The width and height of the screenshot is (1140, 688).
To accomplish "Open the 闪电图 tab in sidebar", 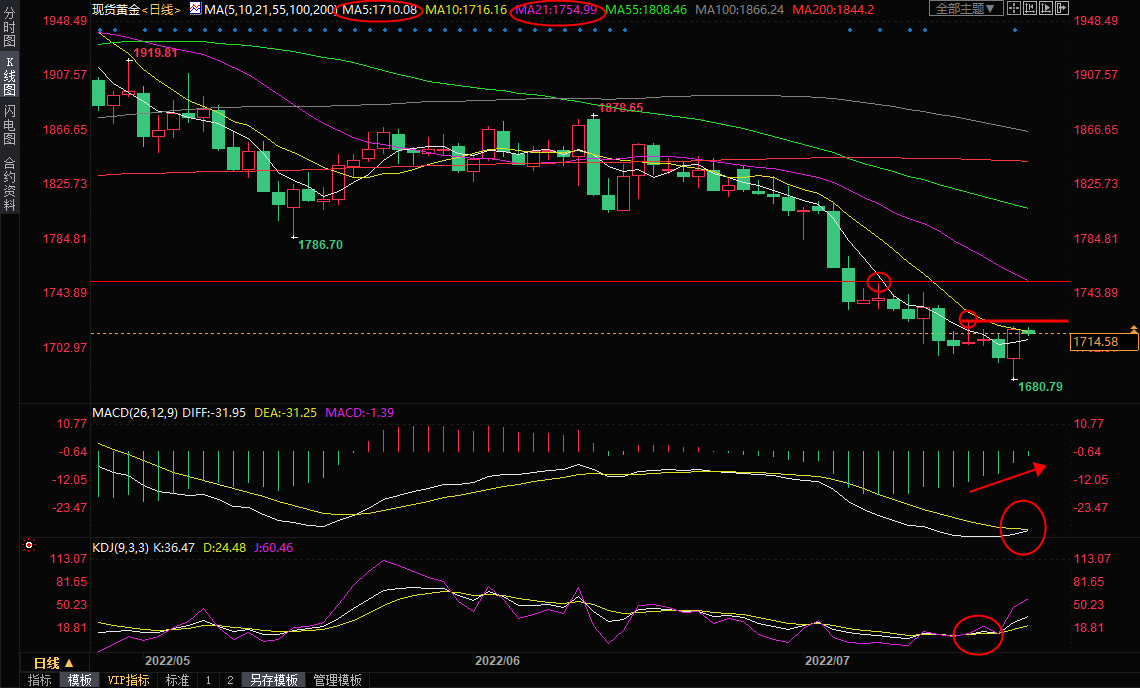I will [9, 125].
